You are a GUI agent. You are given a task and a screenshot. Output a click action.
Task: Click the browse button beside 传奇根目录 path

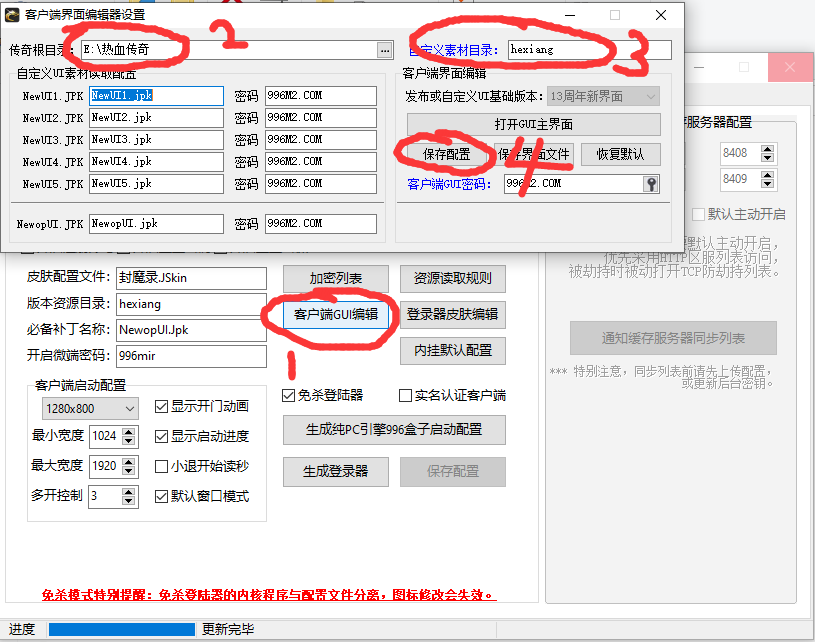pos(384,49)
